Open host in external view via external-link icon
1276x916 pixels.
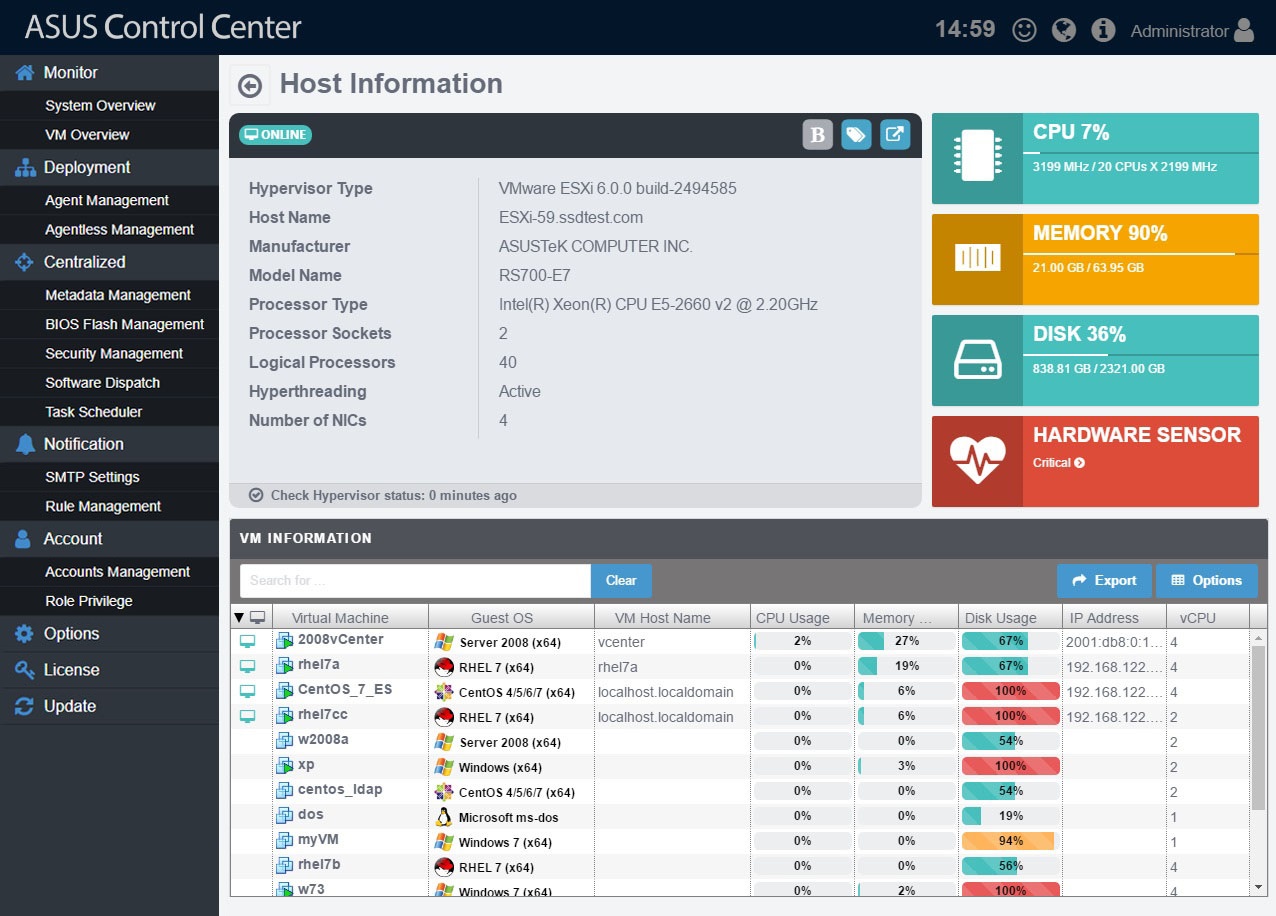point(895,134)
